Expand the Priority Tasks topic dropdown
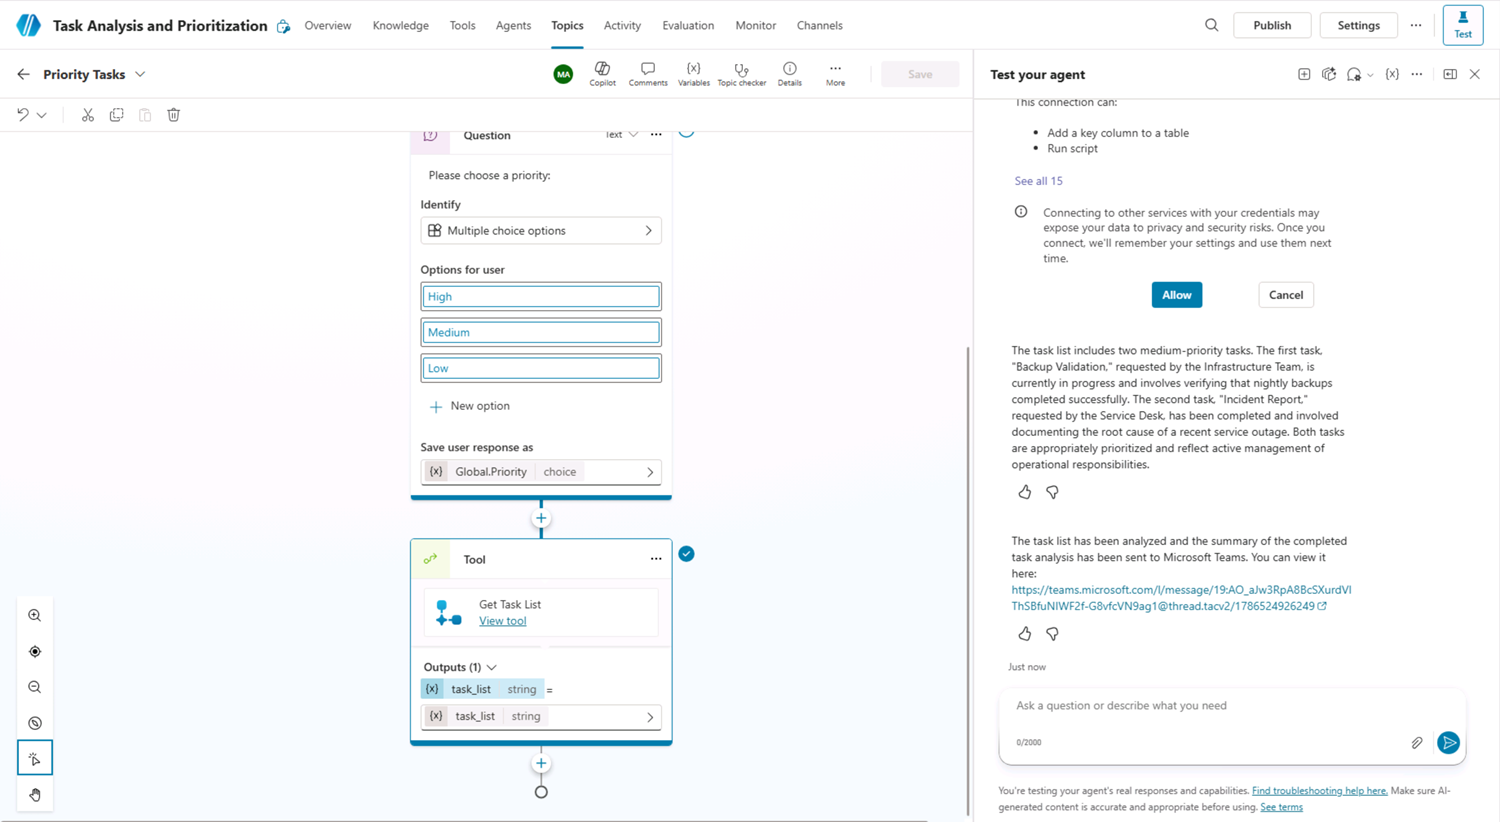The width and height of the screenshot is (1500, 822). [140, 74]
